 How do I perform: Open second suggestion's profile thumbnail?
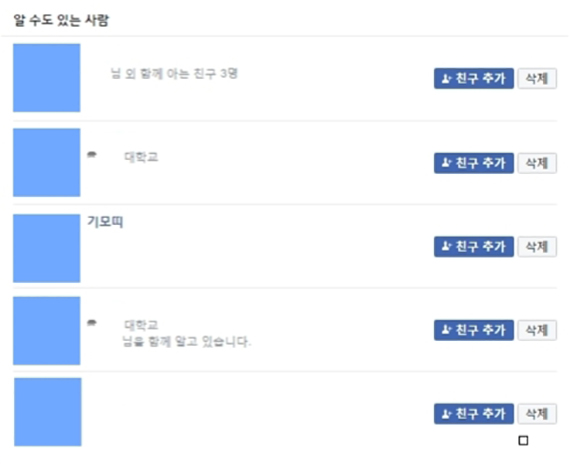(47, 162)
